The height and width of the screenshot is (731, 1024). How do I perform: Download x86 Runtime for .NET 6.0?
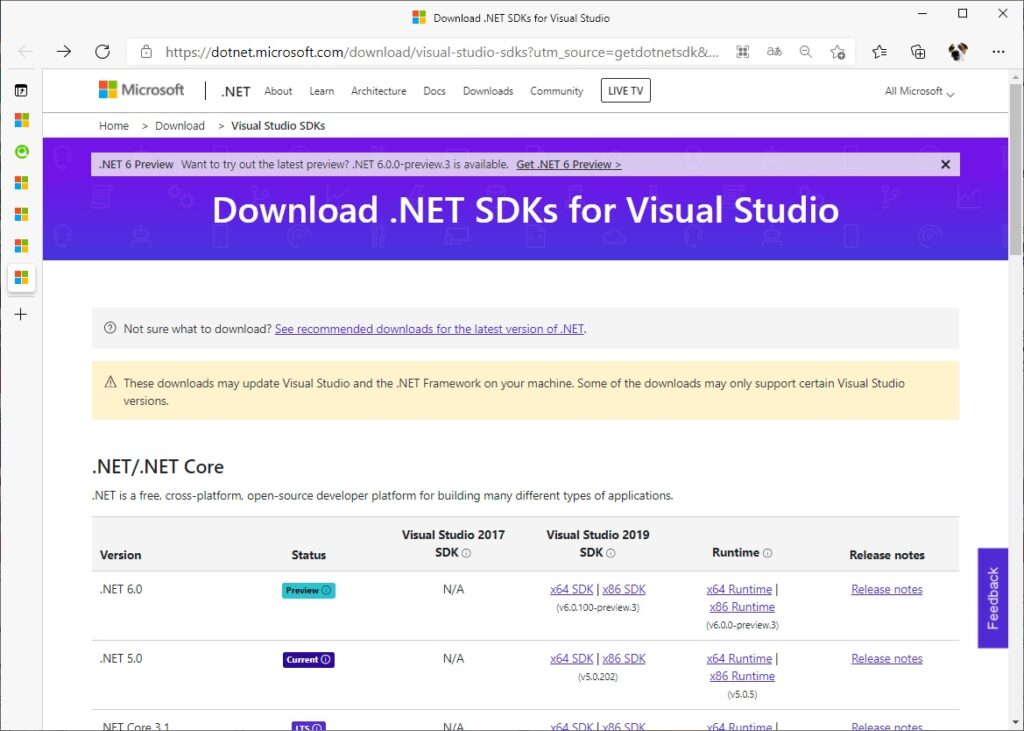[742, 607]
